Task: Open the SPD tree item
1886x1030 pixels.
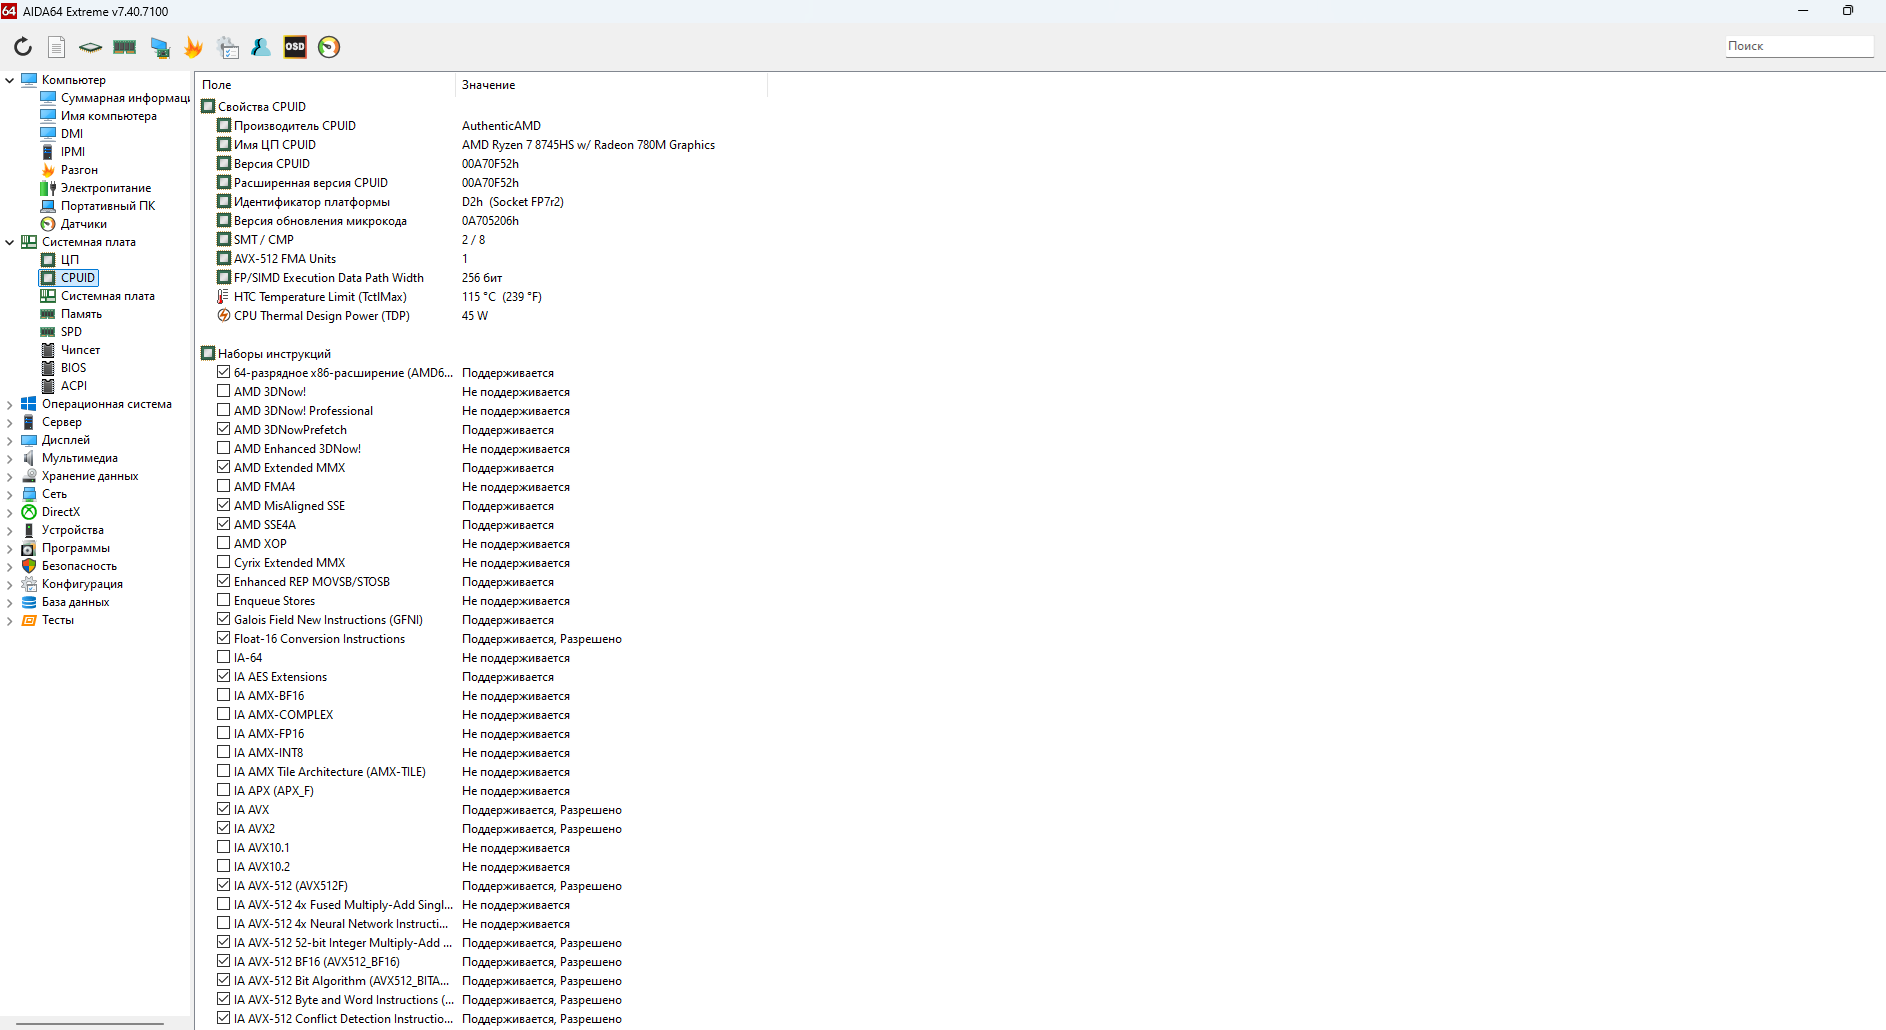Action: tap(71, 332)
